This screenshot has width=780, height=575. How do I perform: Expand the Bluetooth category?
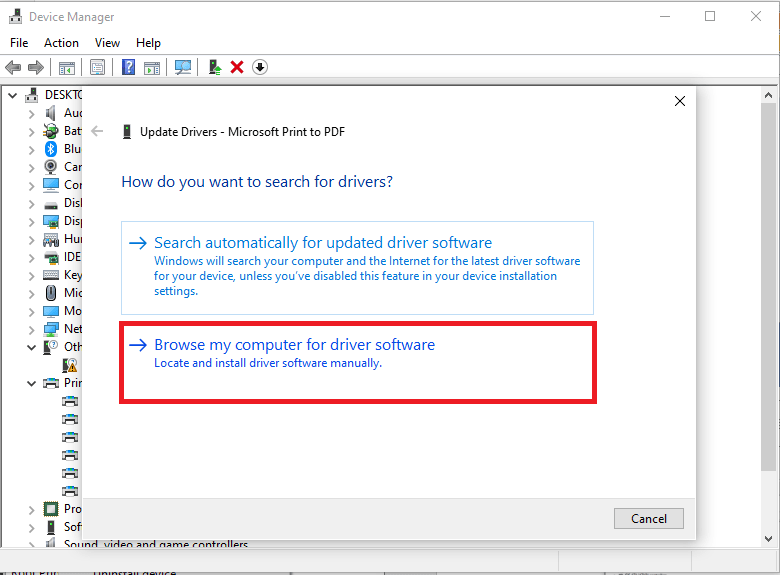[32, 150]
